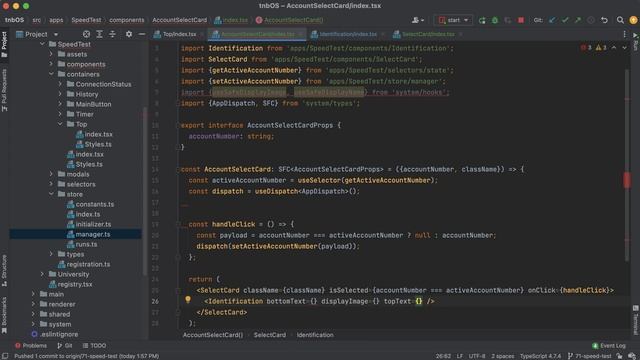Click the Project panel vertical scrollbar
The width and height of the screenshot is (640, 360).
(x=145, y=192)
